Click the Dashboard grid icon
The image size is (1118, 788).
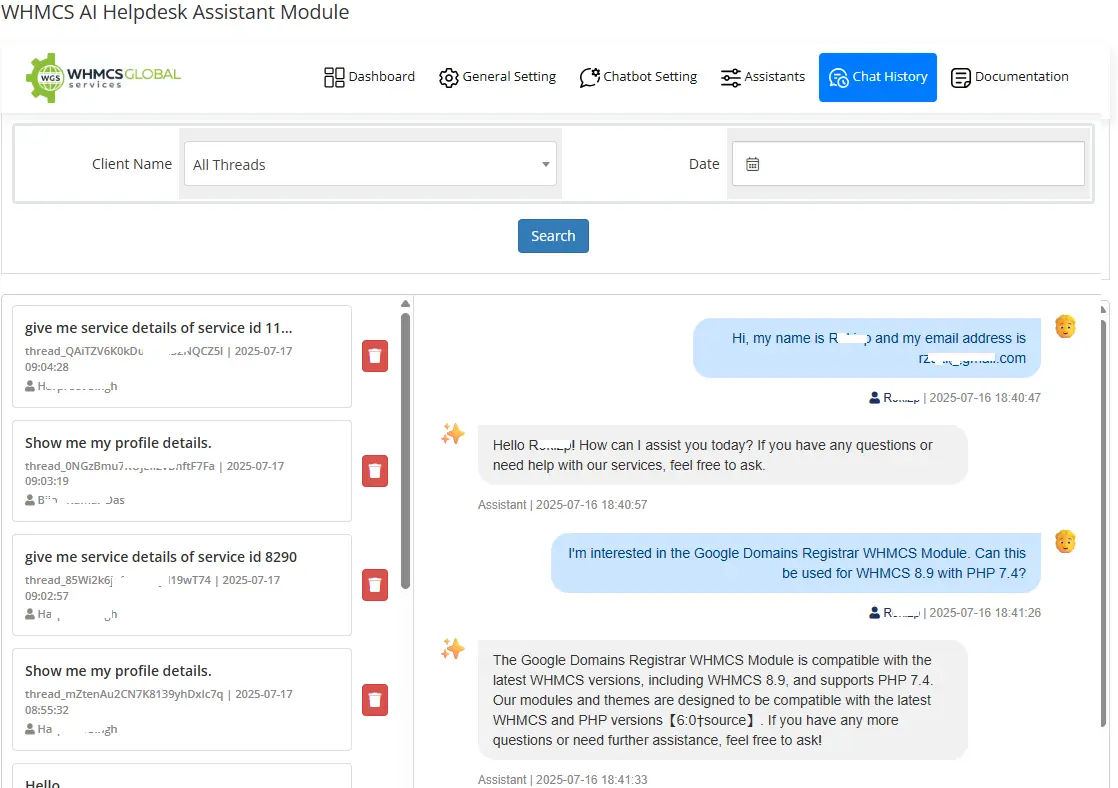click(331, 76)
